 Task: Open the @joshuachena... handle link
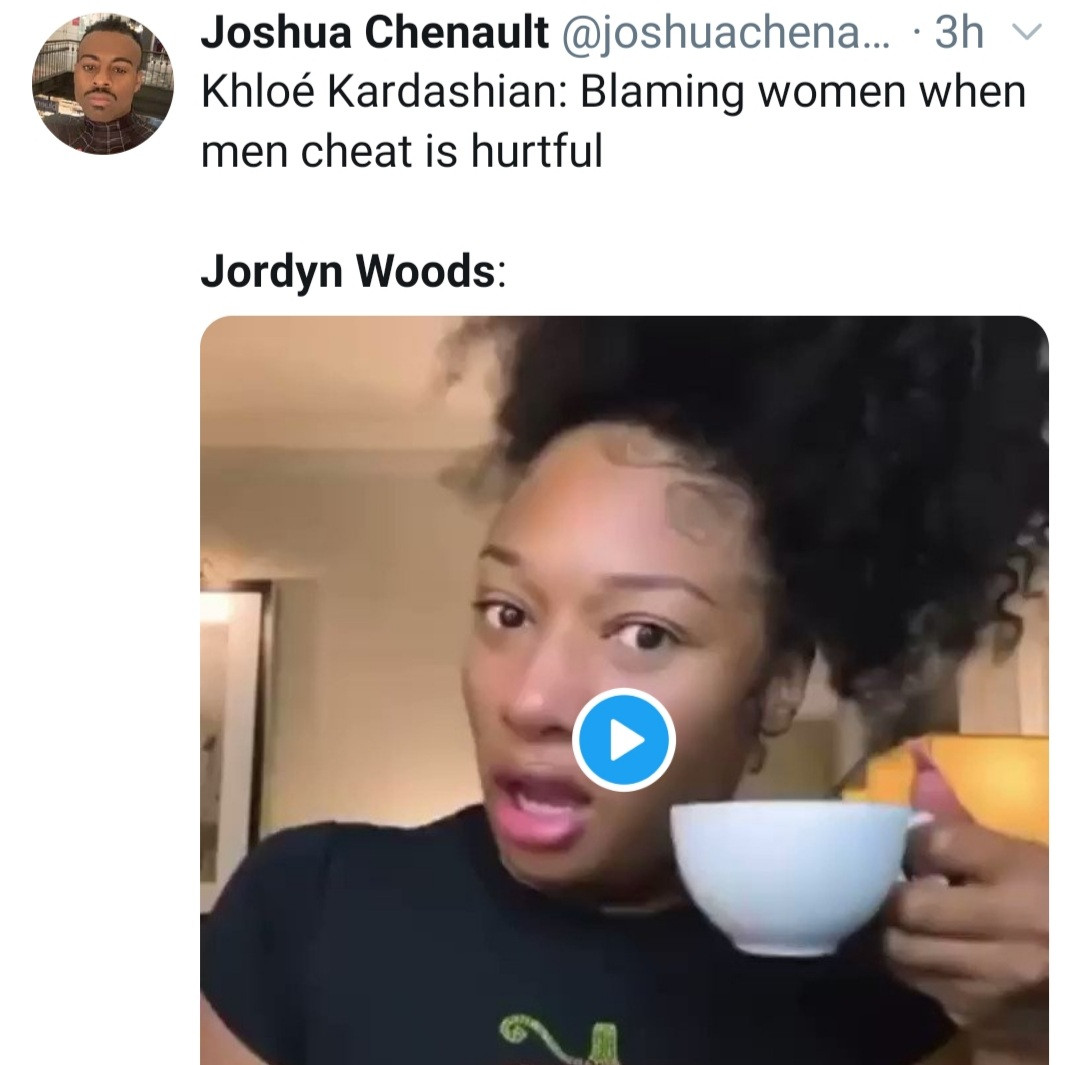pyautogui.click(x=726, y=32)
